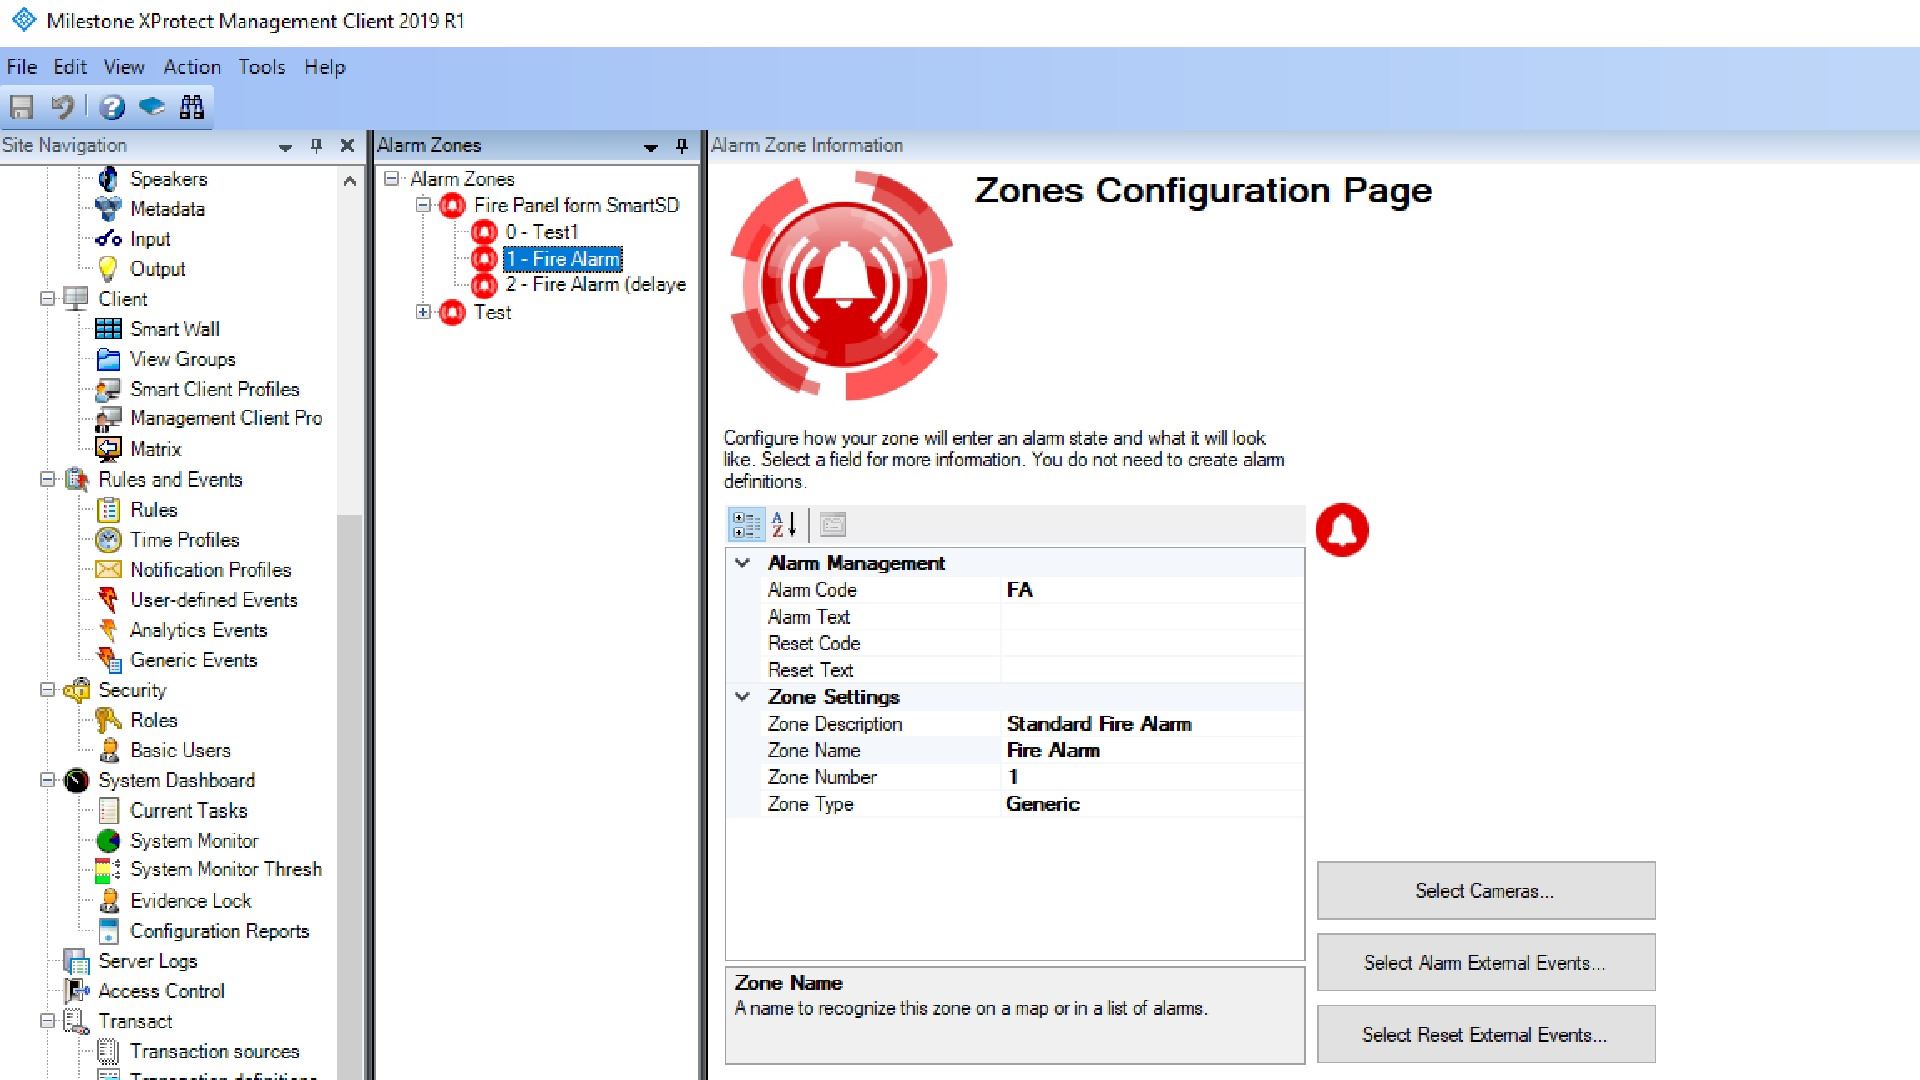Expand the Test alarm zone node
The width and height of the screenshot is (1920, 1080).
click(x=423, y=312)
